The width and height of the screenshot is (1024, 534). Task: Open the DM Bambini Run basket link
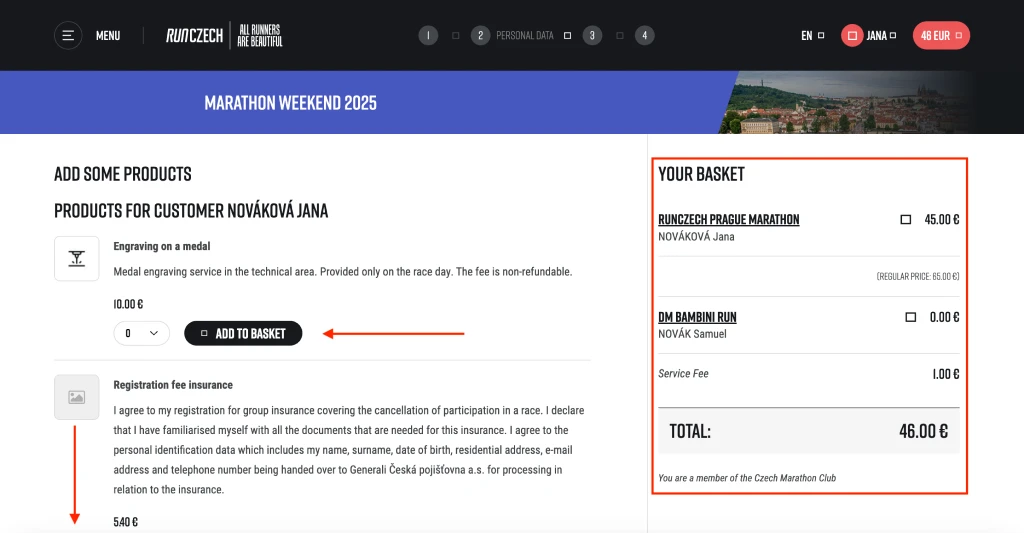click(697, 317)
